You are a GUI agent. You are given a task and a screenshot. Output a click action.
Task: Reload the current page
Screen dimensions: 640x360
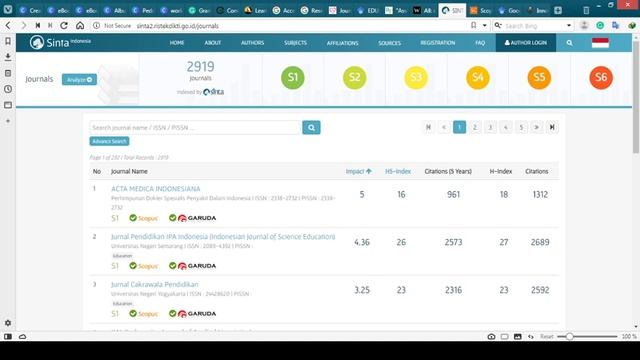pyautogui.click(x=64, y=25)
